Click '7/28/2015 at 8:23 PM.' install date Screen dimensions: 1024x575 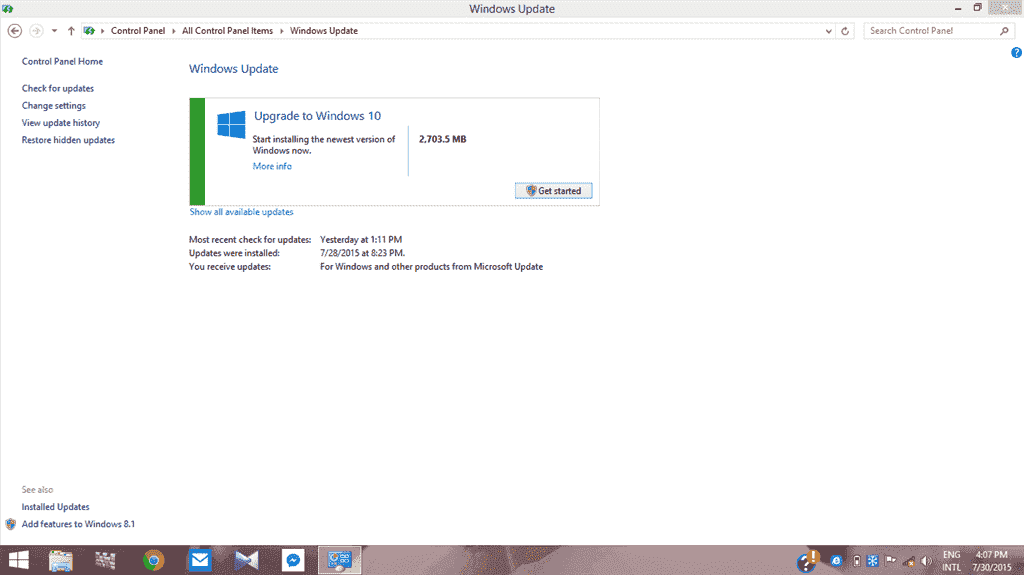pyautogui.click(x=362, y=253)
